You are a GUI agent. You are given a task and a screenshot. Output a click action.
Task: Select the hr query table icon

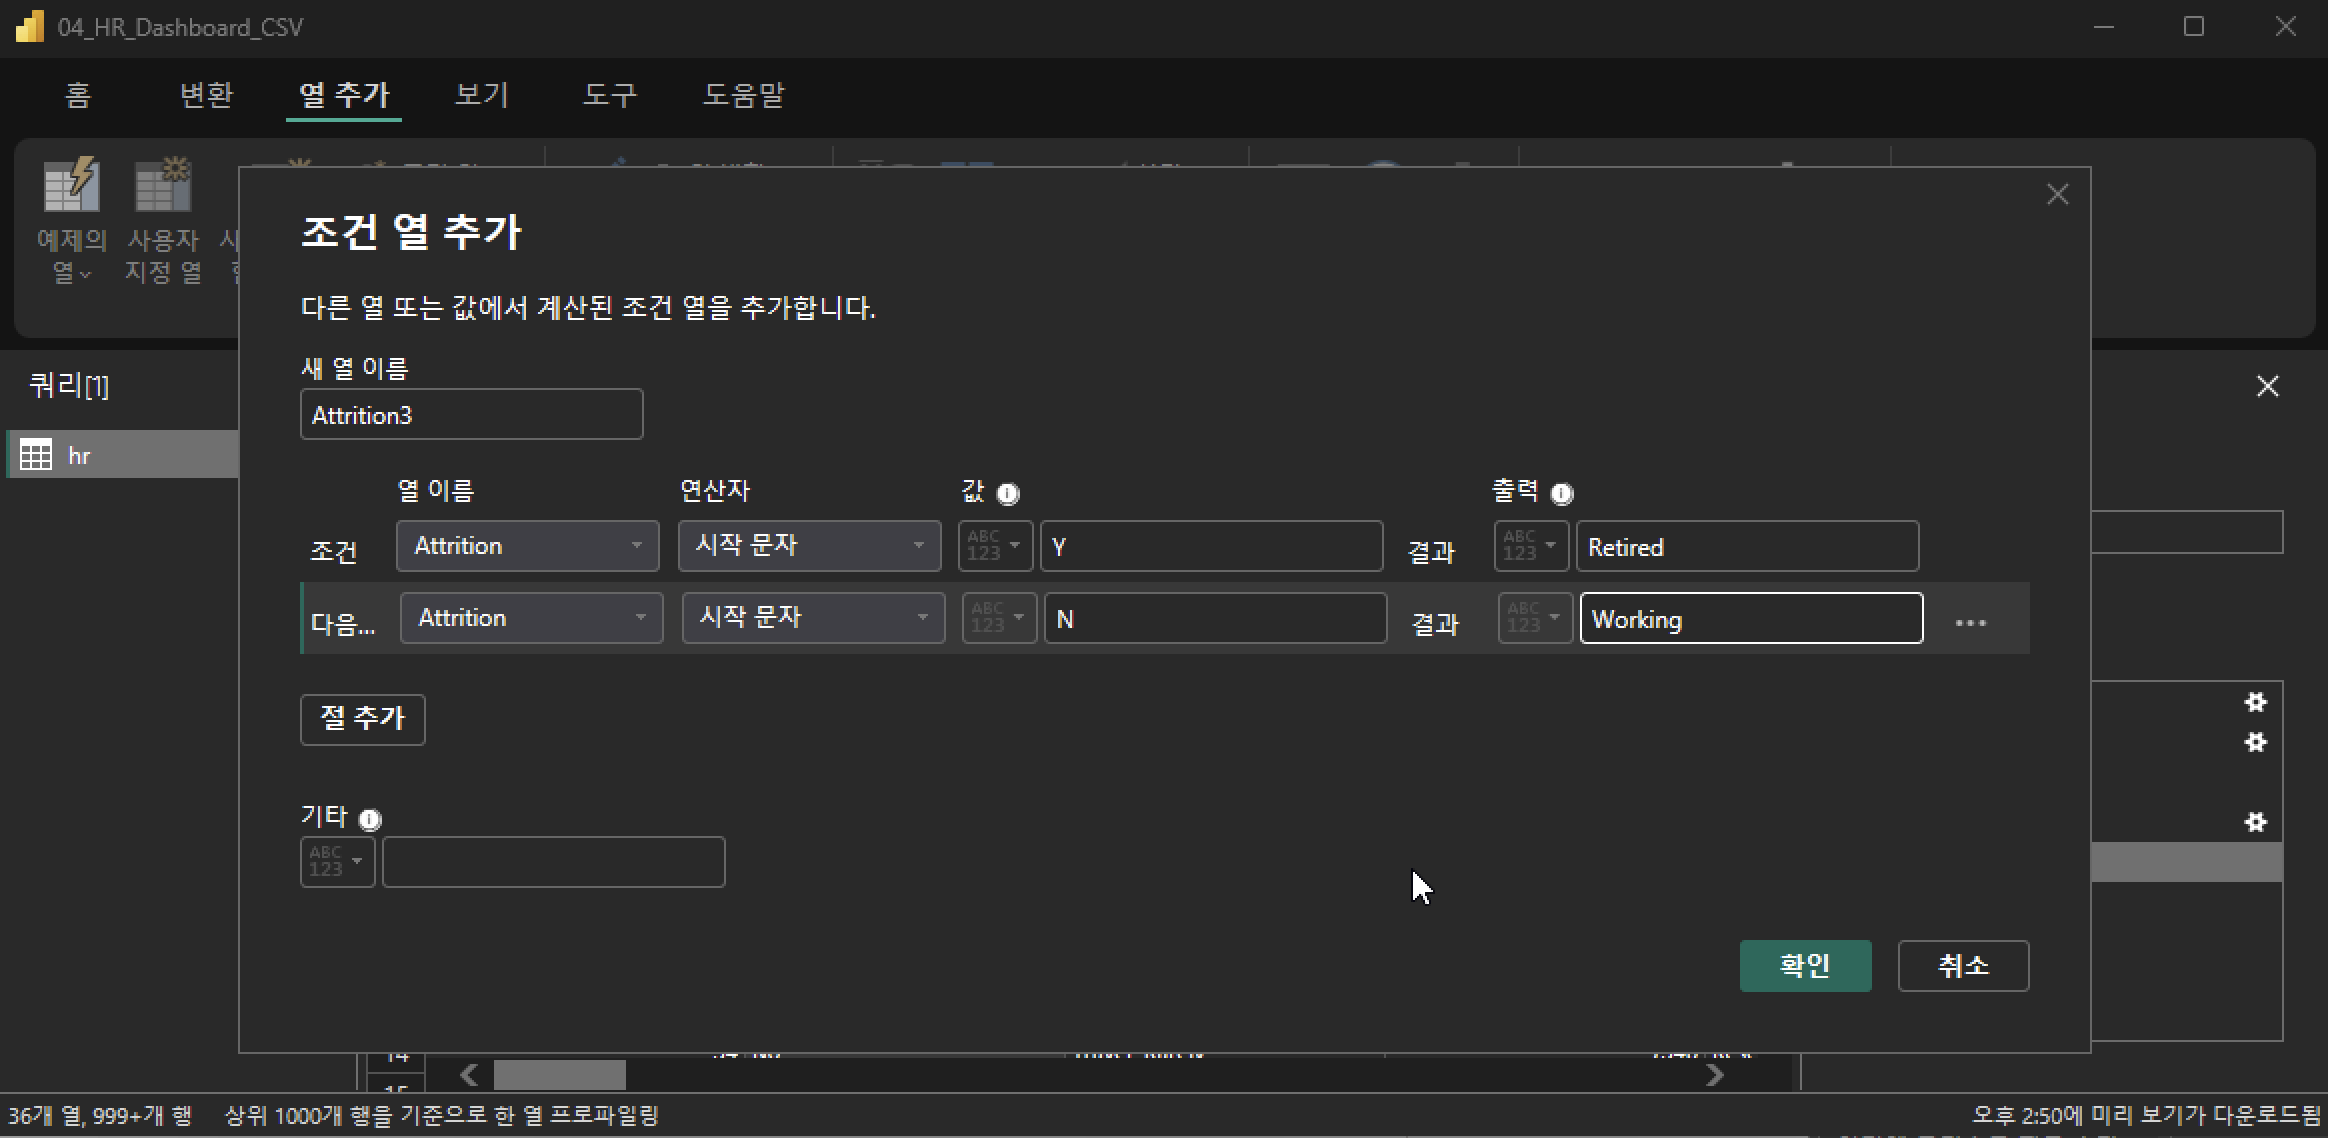[x=37, y=455]
